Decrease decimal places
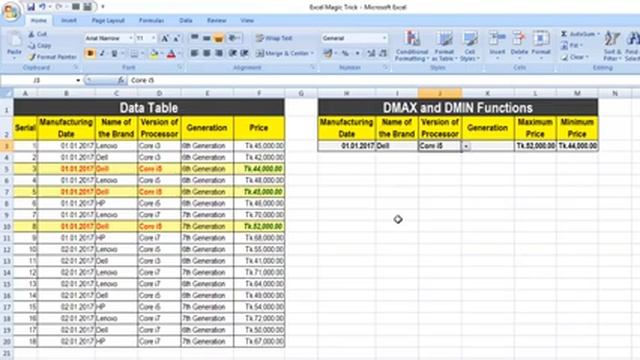640x360 pixels. 383,53
